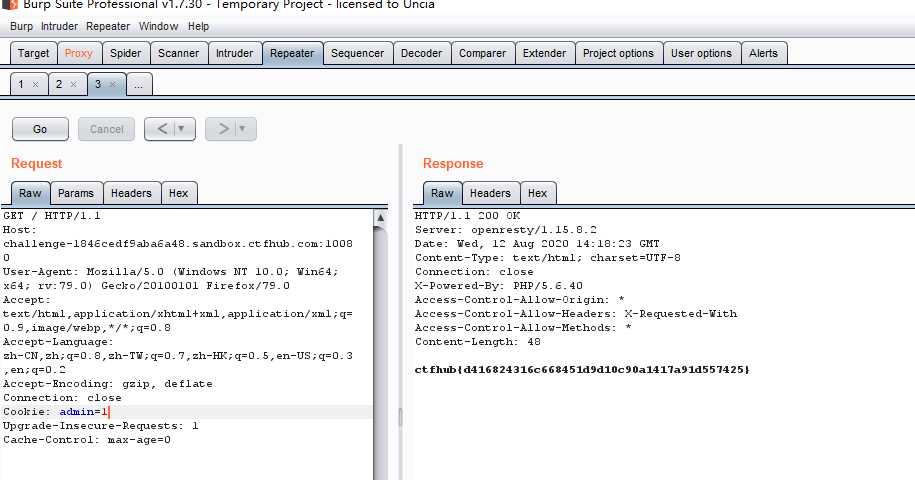Switch to the Scanner tab

coord(179,53)
